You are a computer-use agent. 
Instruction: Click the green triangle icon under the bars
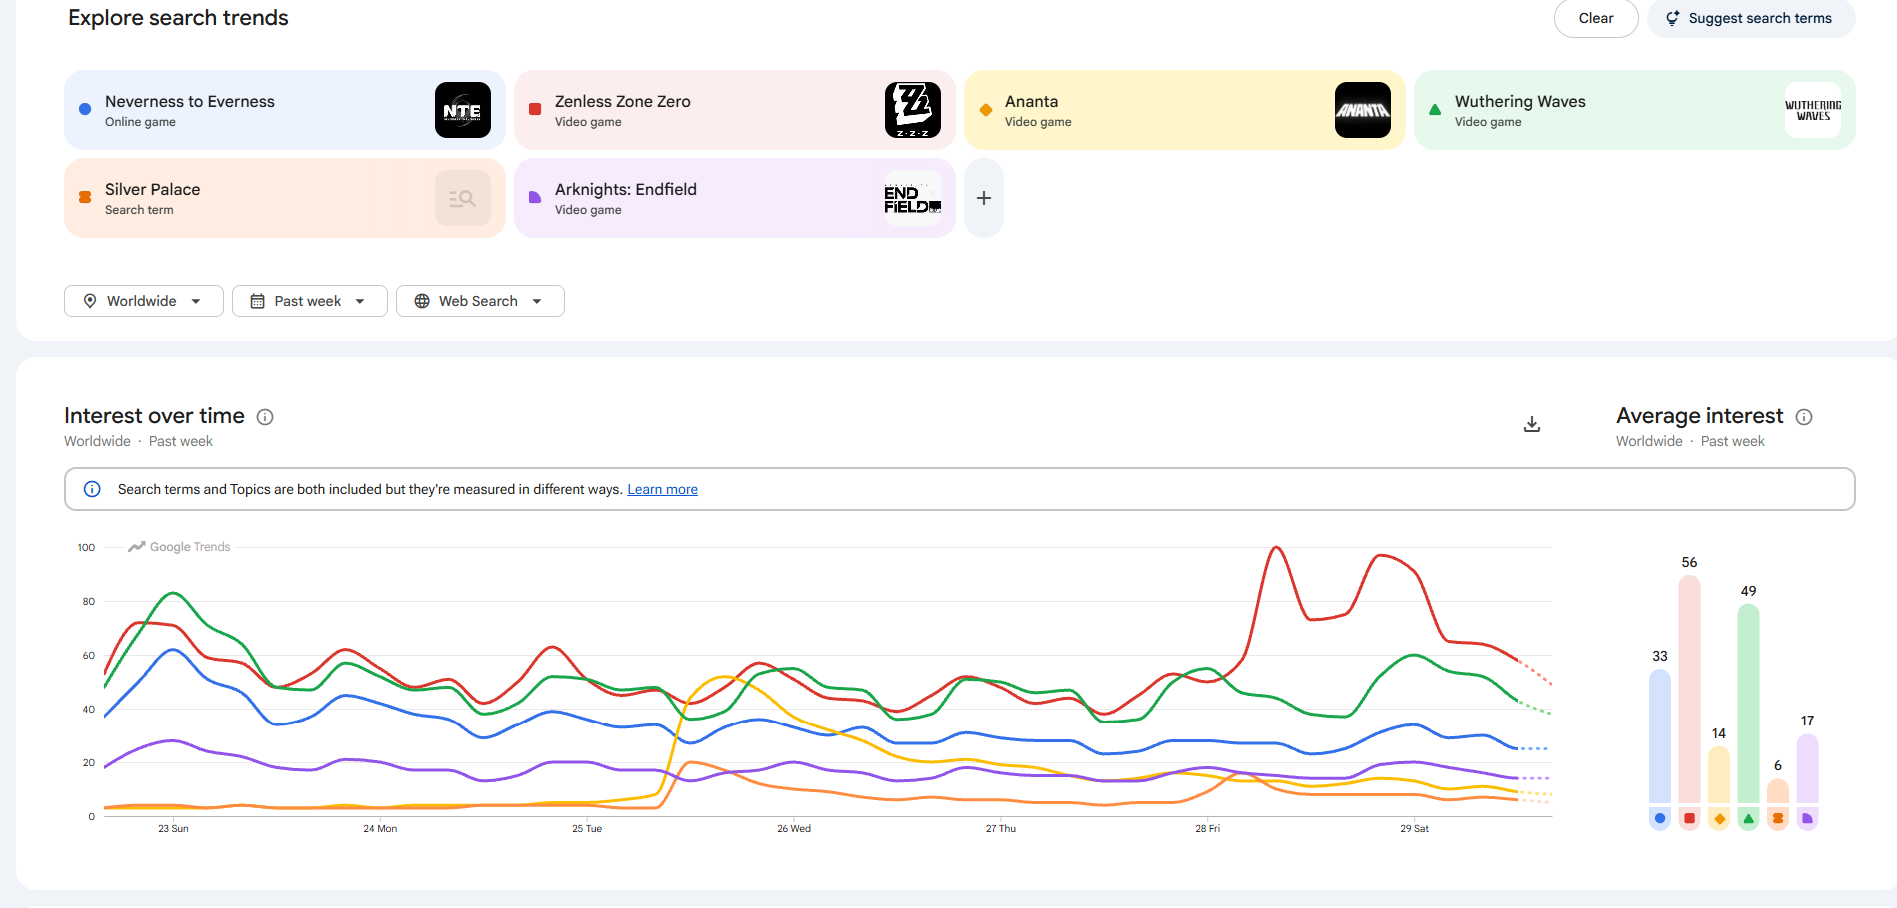[1748, 818]
